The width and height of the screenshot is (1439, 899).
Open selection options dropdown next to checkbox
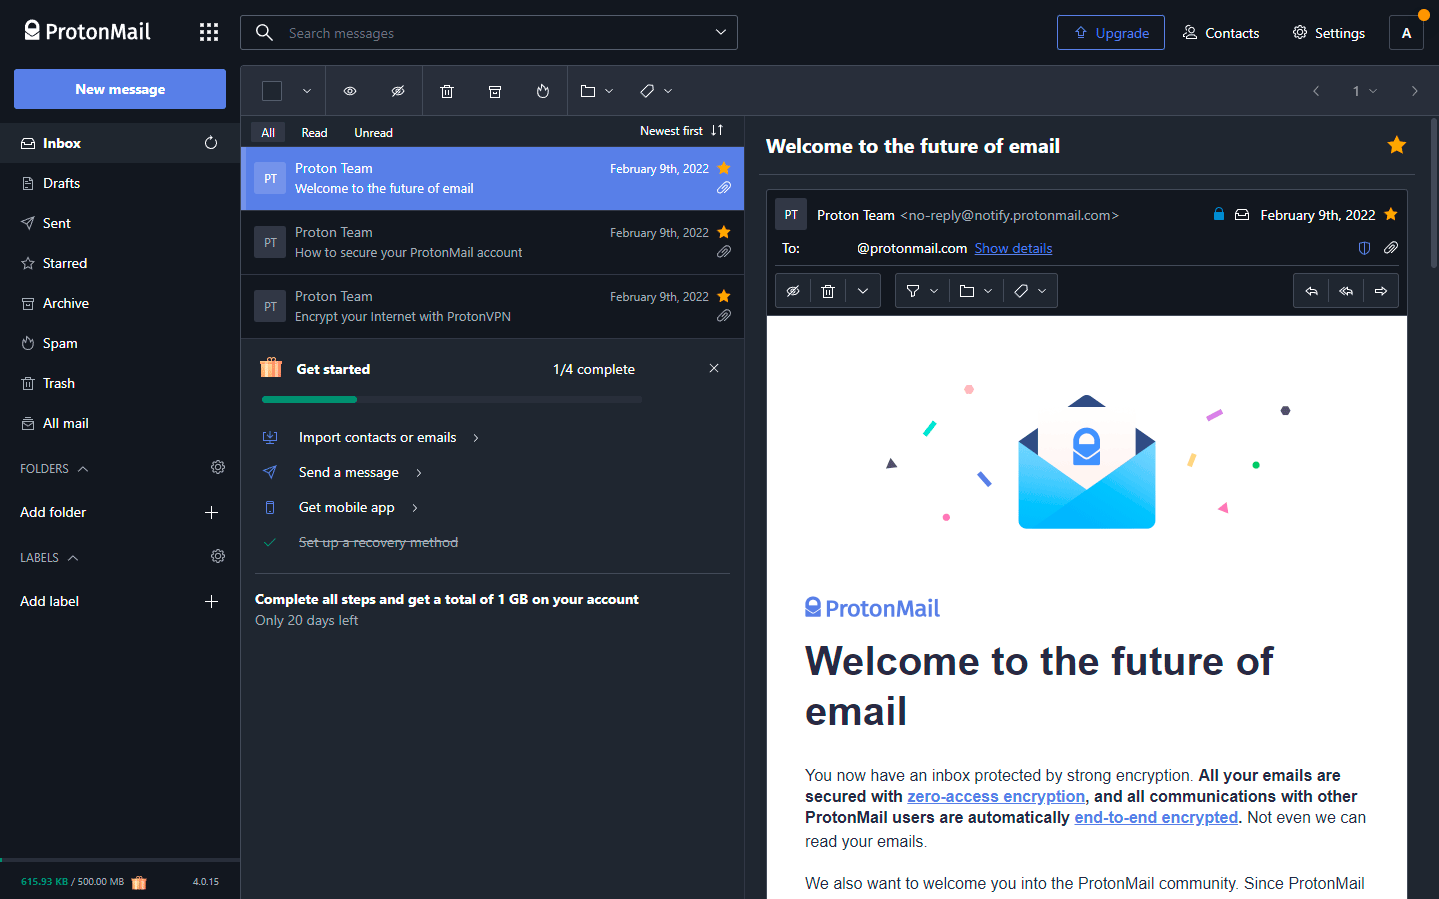(307, 91)
